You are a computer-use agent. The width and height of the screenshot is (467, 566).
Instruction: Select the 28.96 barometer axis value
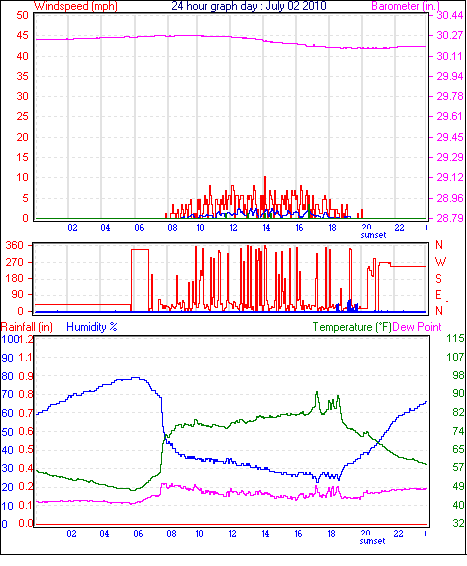point(450,198)
